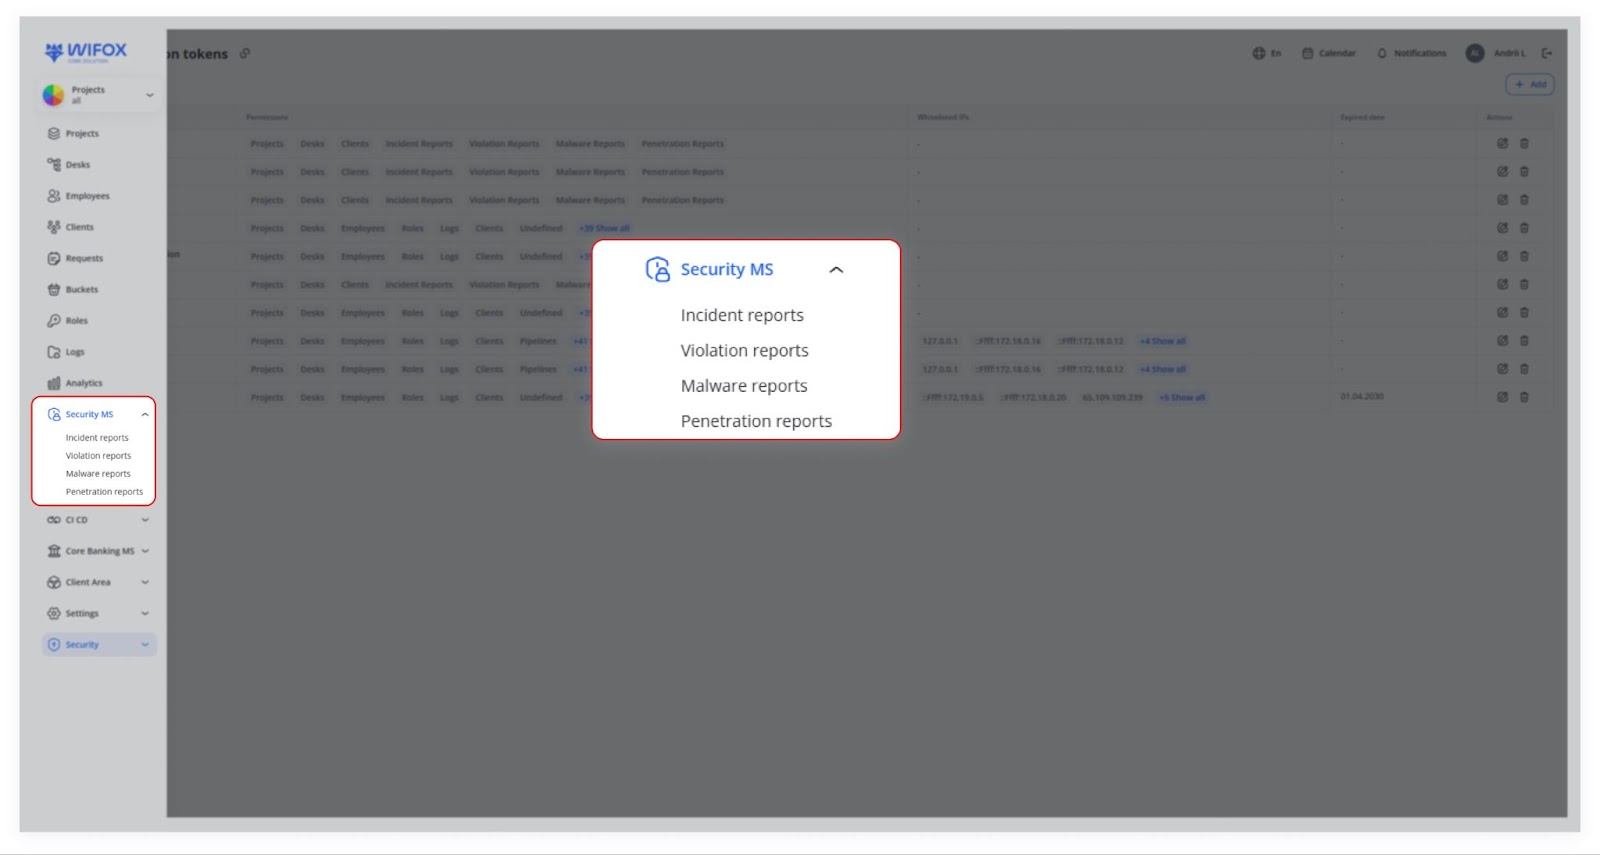The image size is (1600, 855).
Task: Delete the token expiring 01.04.2030
Action: click(1524, 397)
